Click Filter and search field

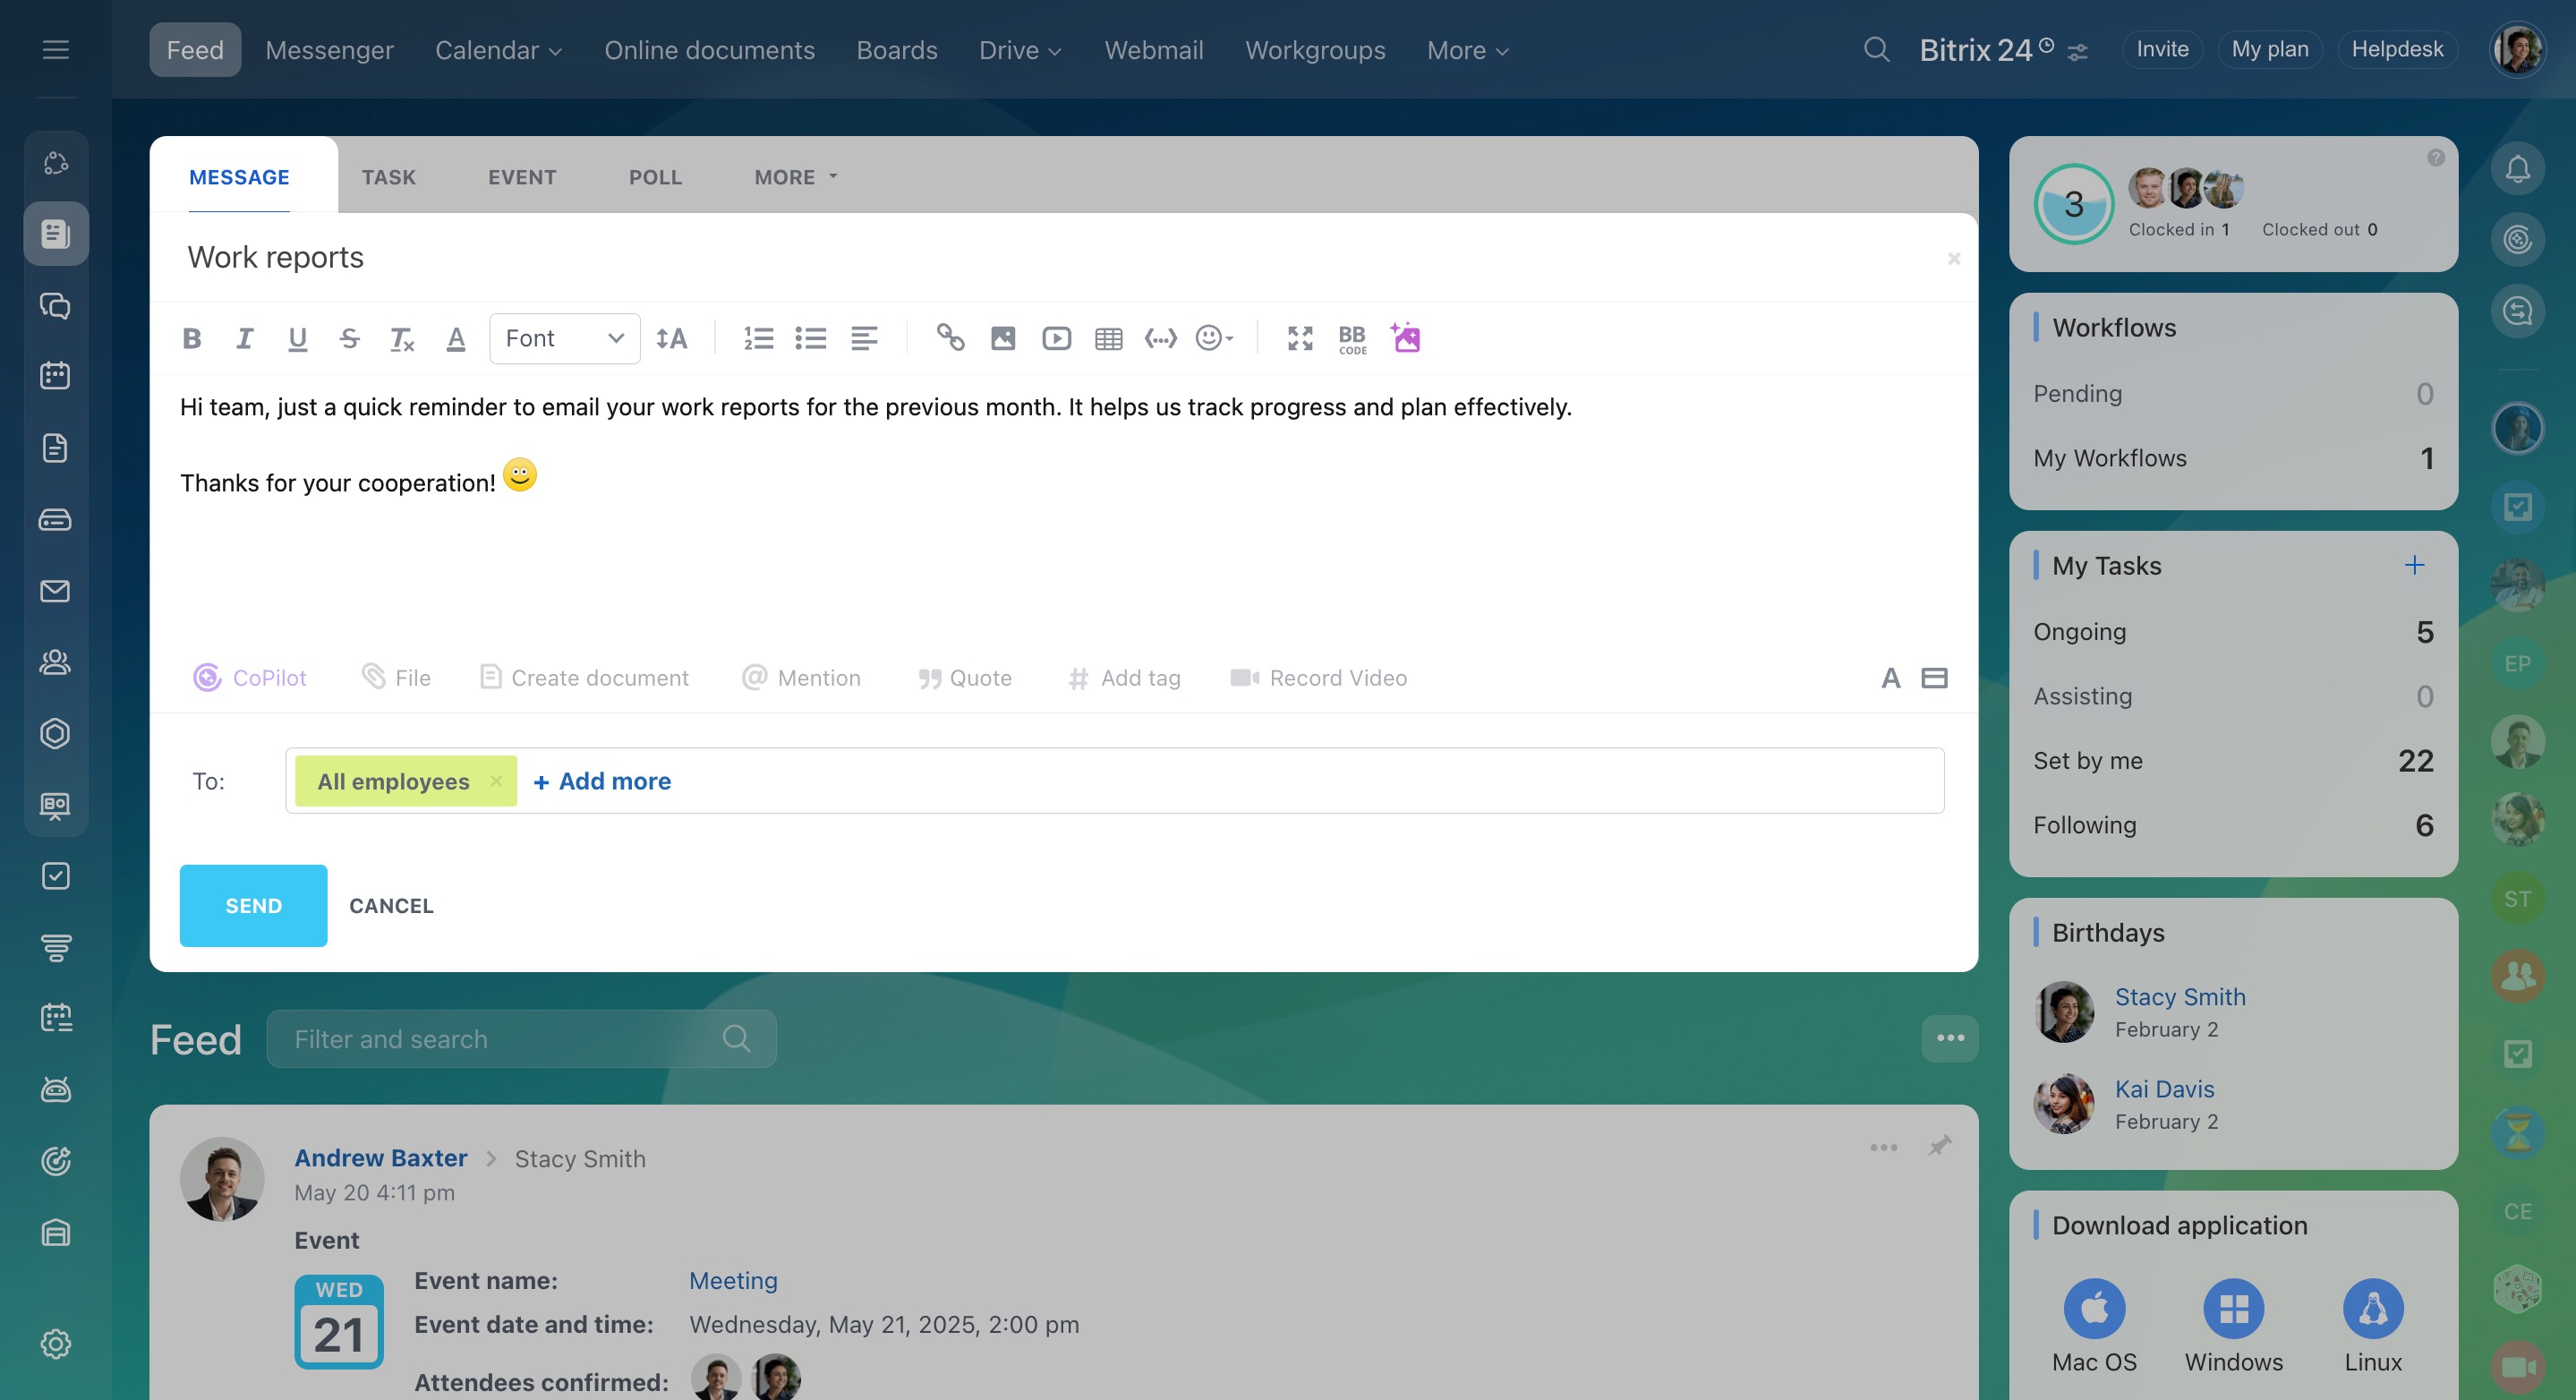pyautogui.click(x=521, y=1039)
